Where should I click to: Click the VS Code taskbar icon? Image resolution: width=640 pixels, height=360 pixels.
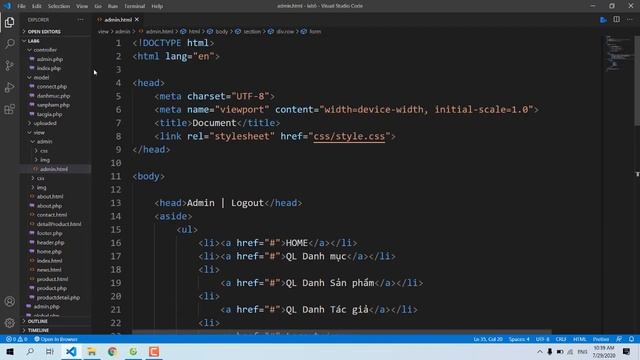[71, 351]
